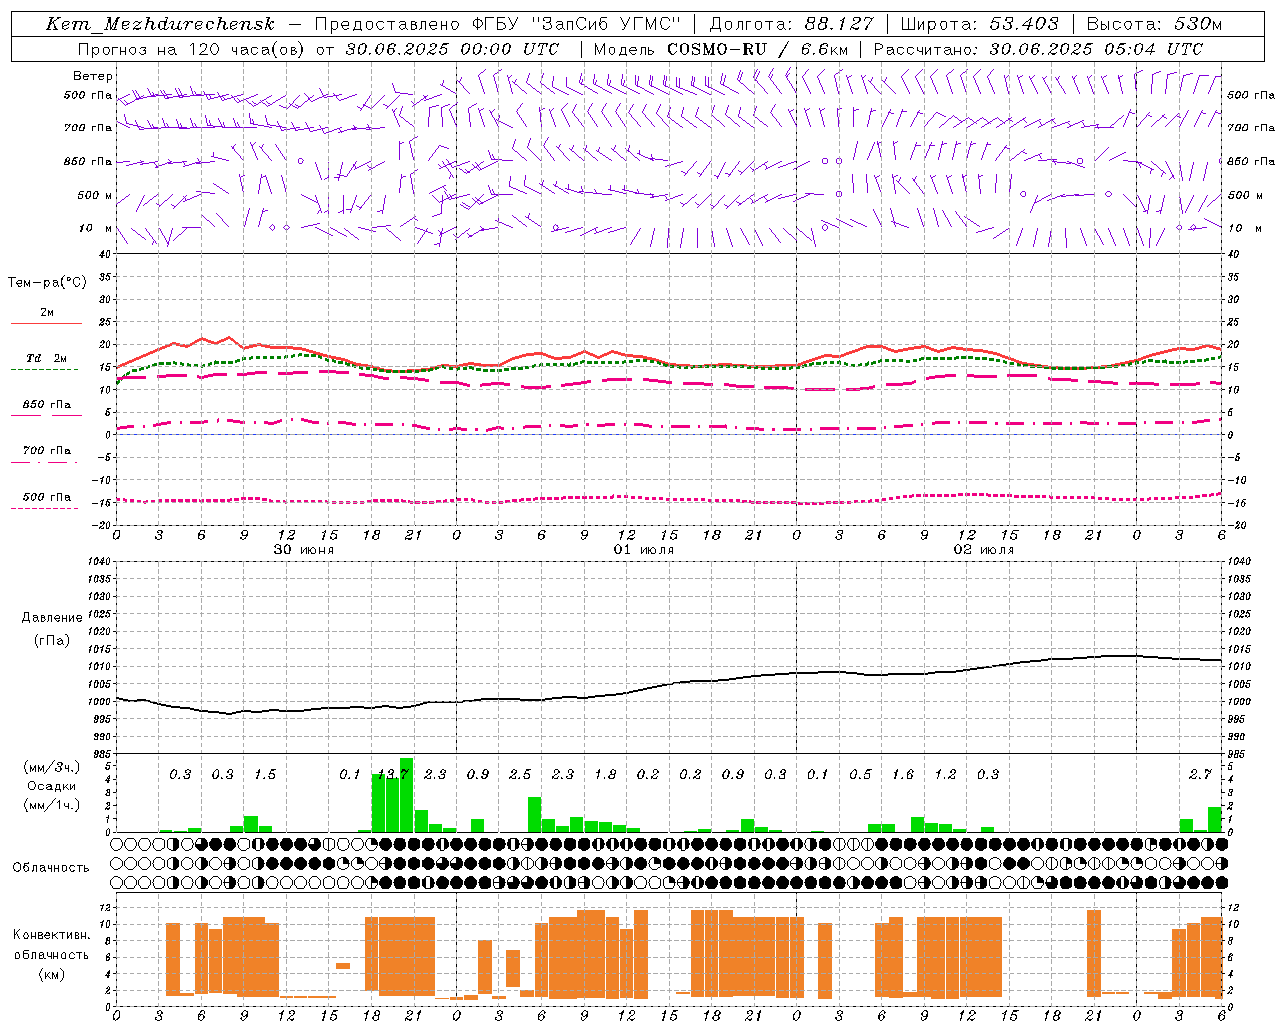Click the "(мм/1ч.)" units label

pyautogui.click(x=51, y=805)
